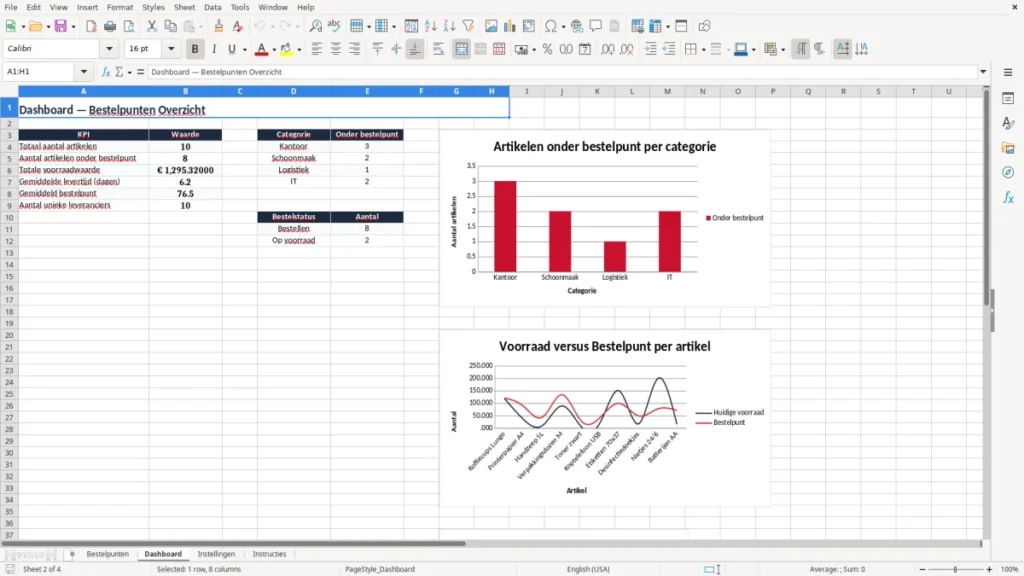Open the Font Color dropdown arrow

(x=274, y=50)
